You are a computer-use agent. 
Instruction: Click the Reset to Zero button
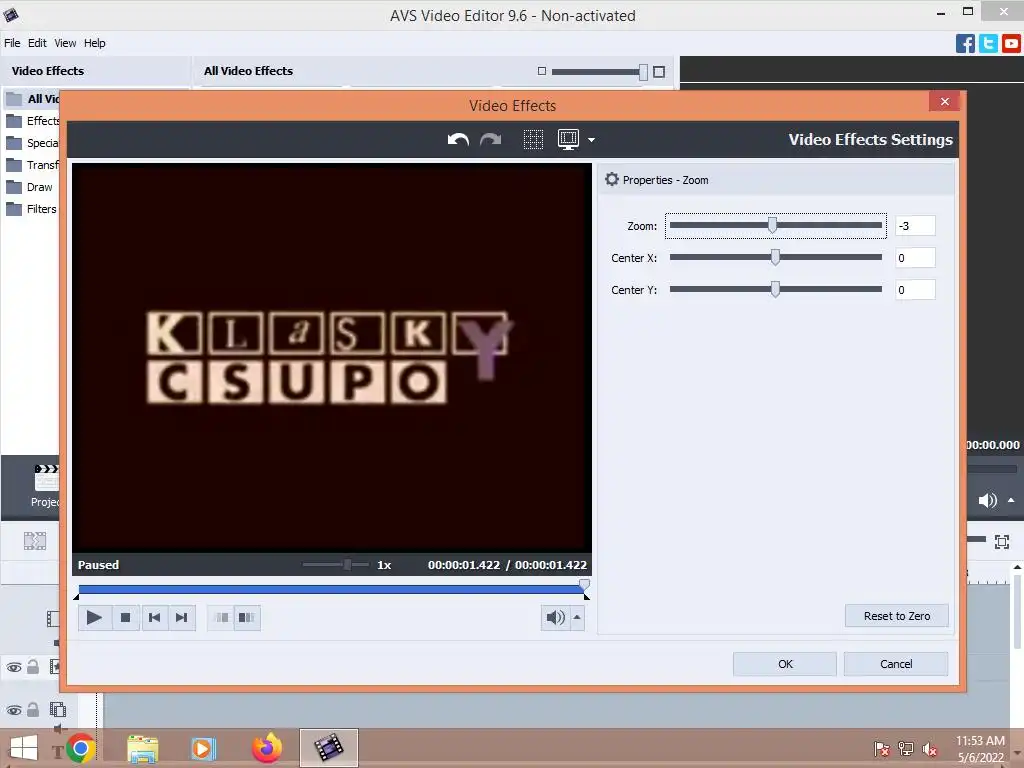click(x=897, y=616)
